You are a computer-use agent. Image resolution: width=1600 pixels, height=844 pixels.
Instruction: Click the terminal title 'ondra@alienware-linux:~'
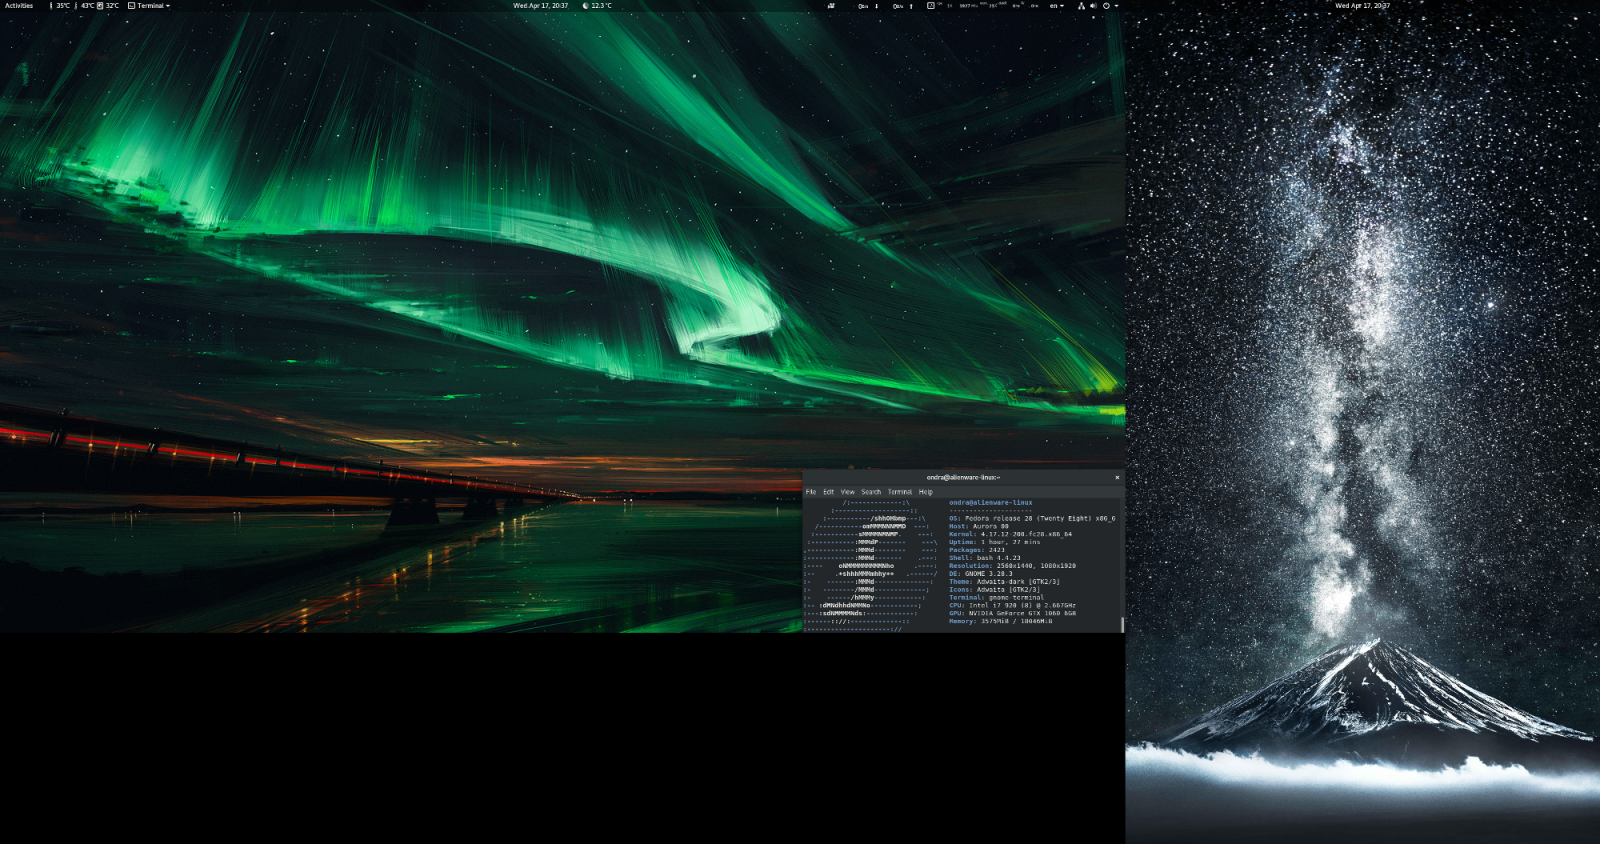point(963,478)
